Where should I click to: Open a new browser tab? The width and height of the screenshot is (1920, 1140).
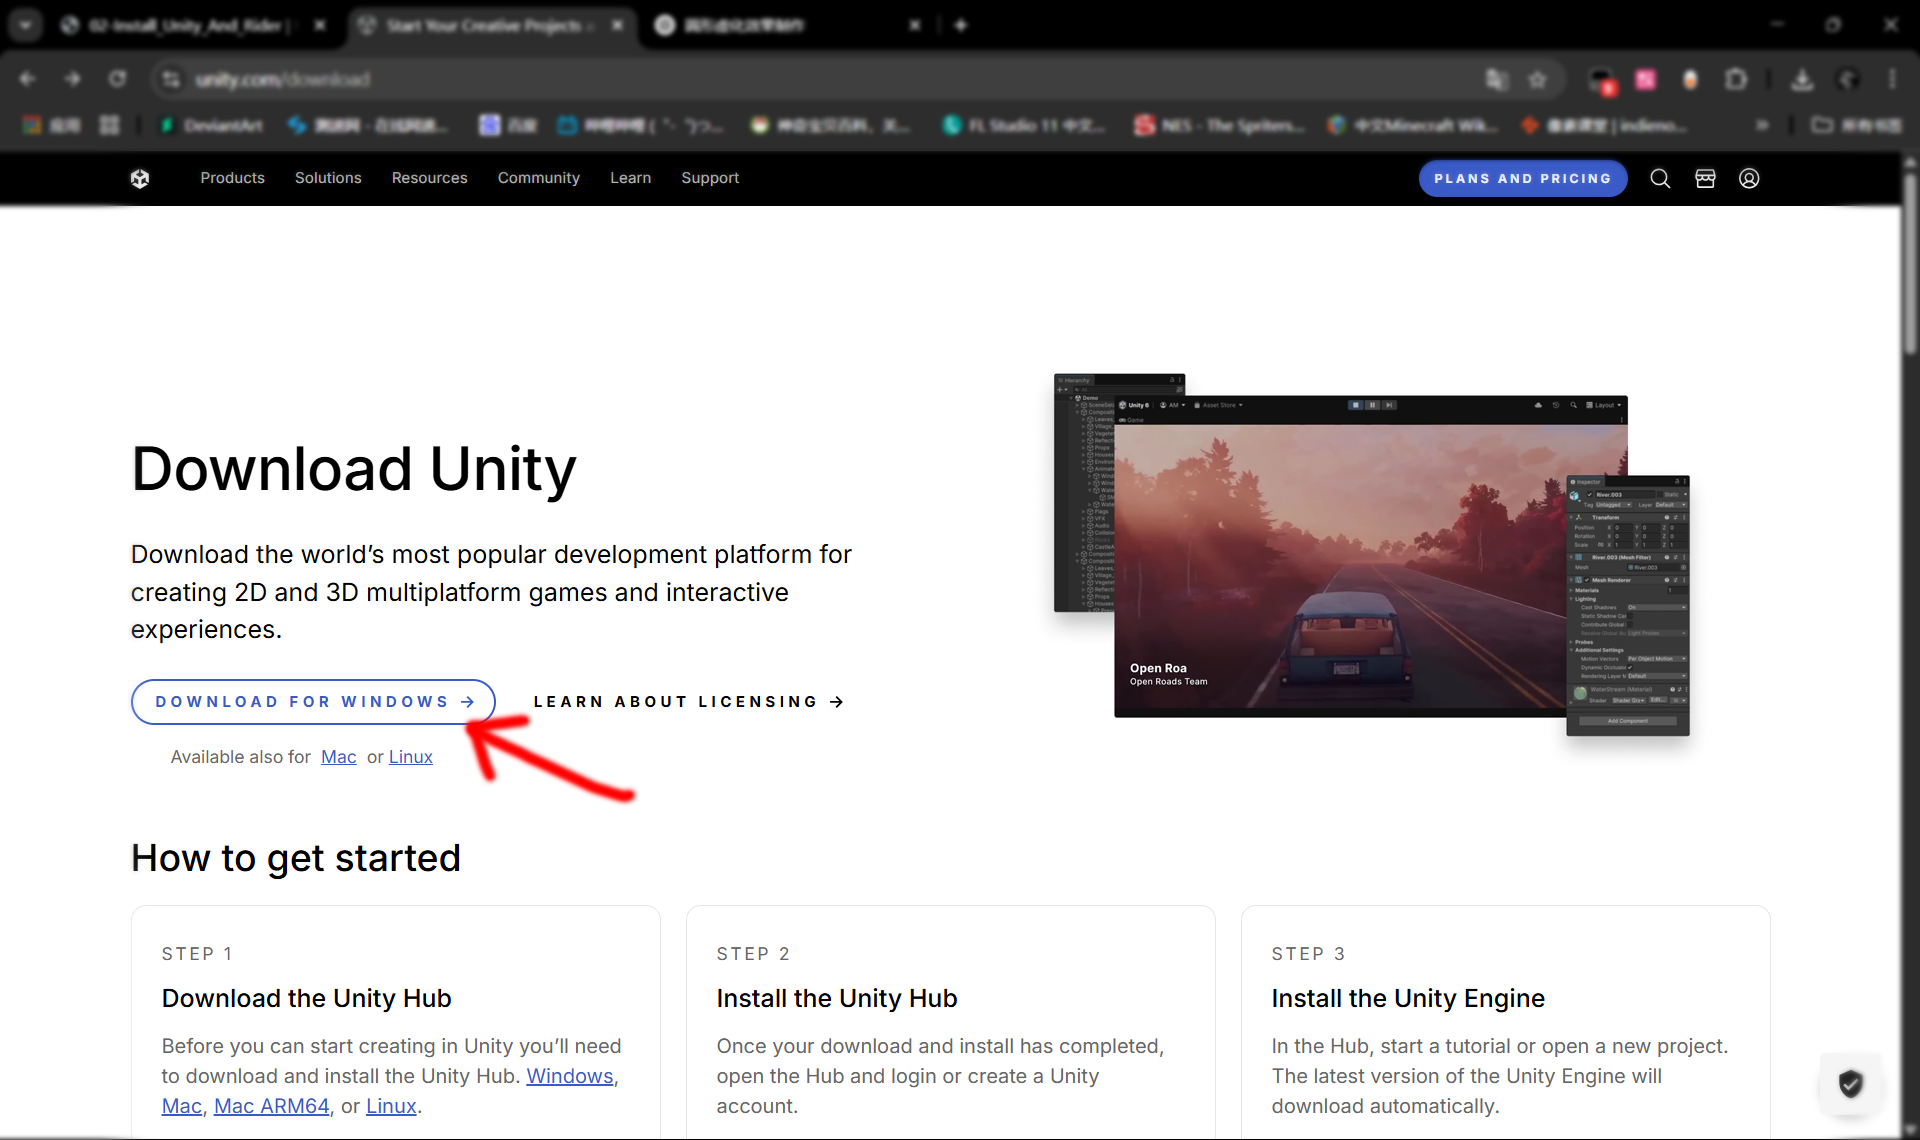click(x=961, y=25)
